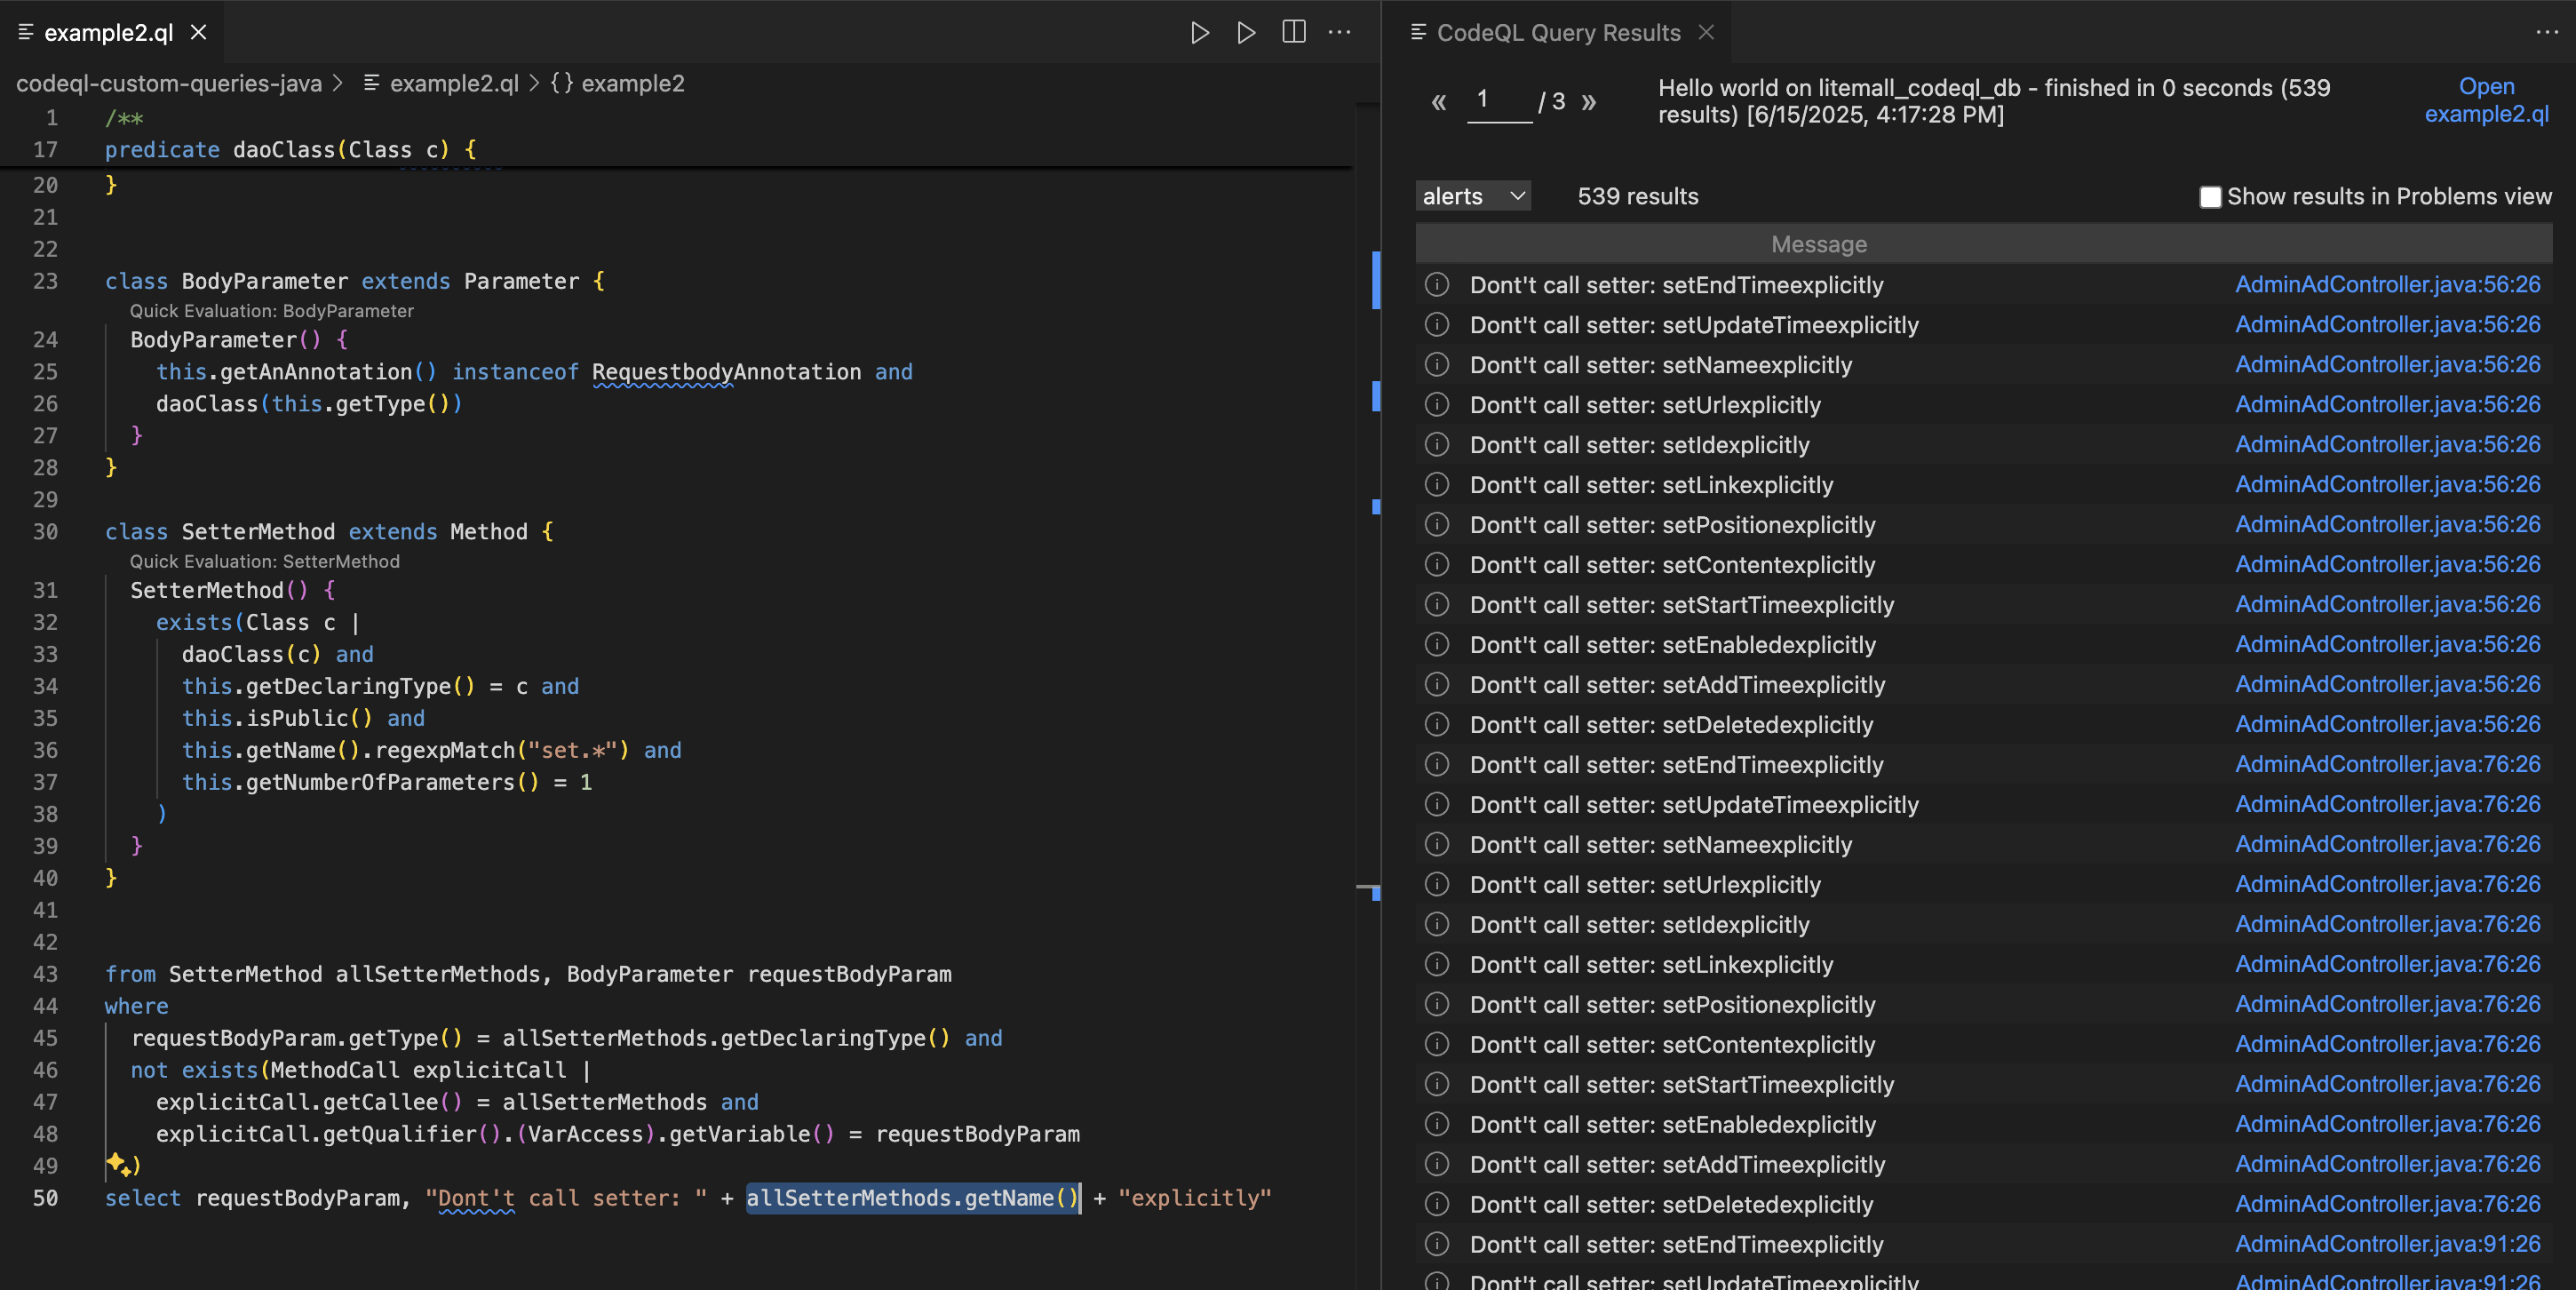The height and width of the screenshot is (1290, 2576).
Task: Go to next results page arrow
Action: tap(1588, 102)
